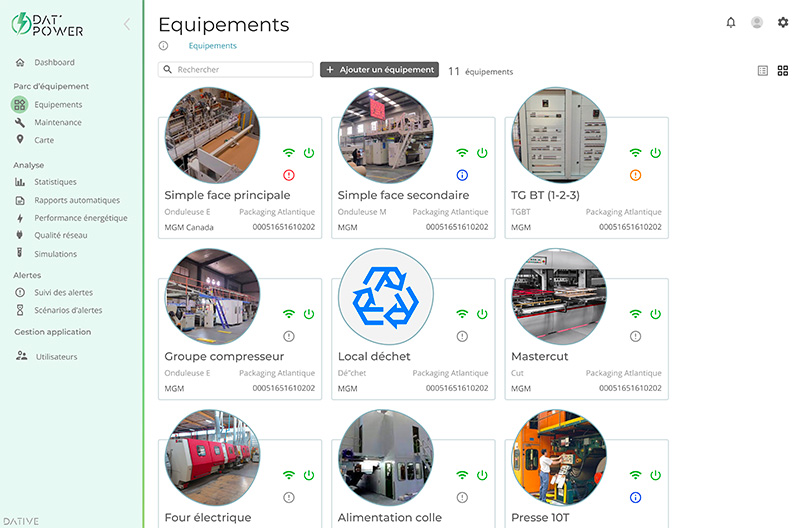The image size is (800, 528).
Task: Click power icon on Groupe compresseur
Action: pyautogui.click(x=309, y=314)
